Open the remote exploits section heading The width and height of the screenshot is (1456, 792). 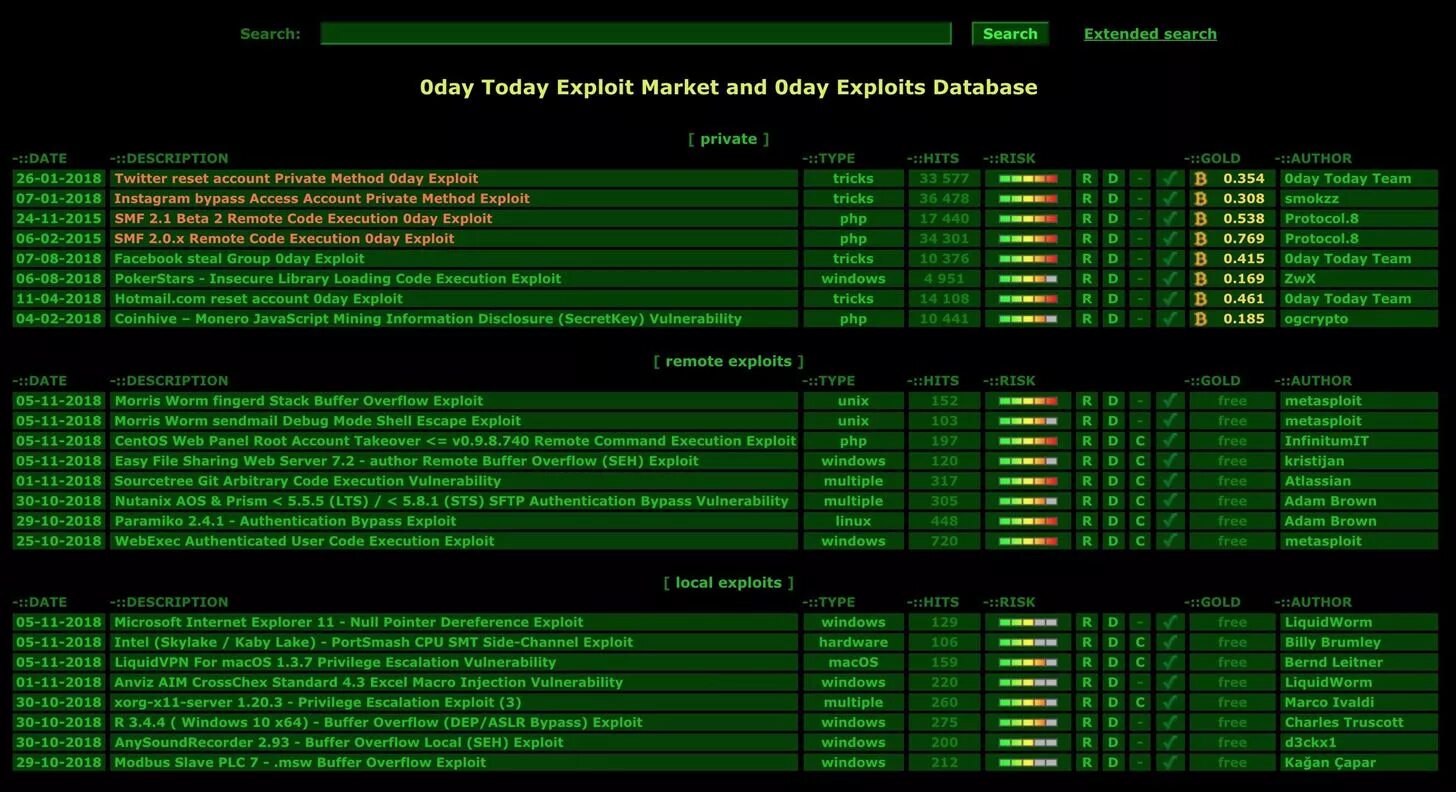[728, 361]
